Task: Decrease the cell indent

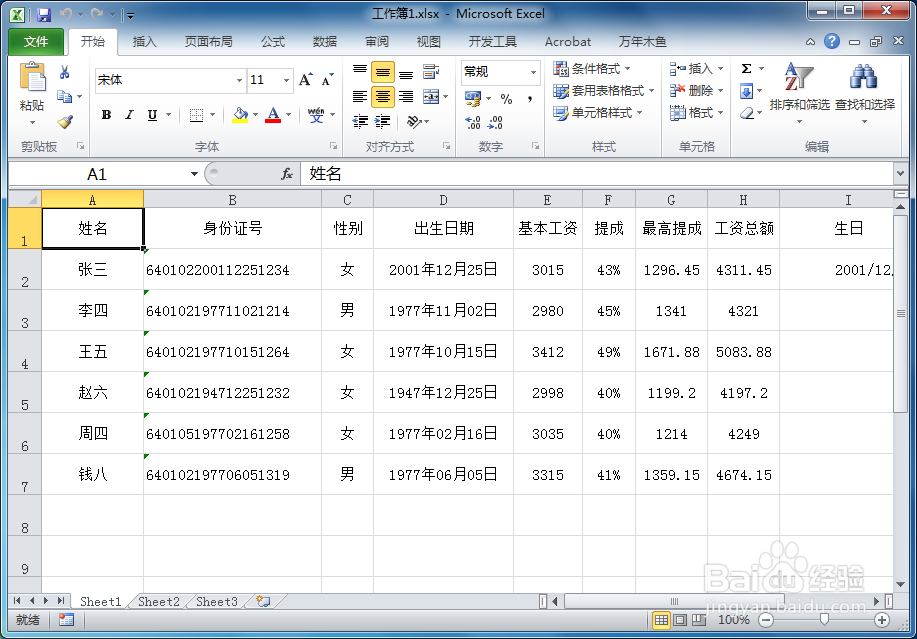Action: [360, 122]
